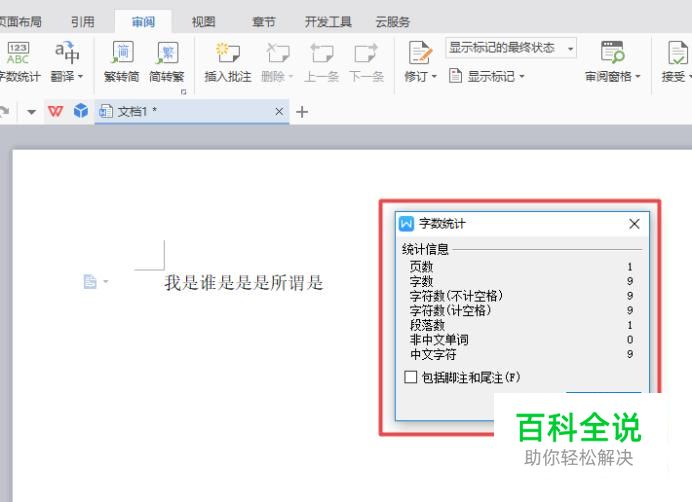This screenshot has height=502, width=692.
Task: Click the 字符数(不计空格) row
Action: click(522, 296)
